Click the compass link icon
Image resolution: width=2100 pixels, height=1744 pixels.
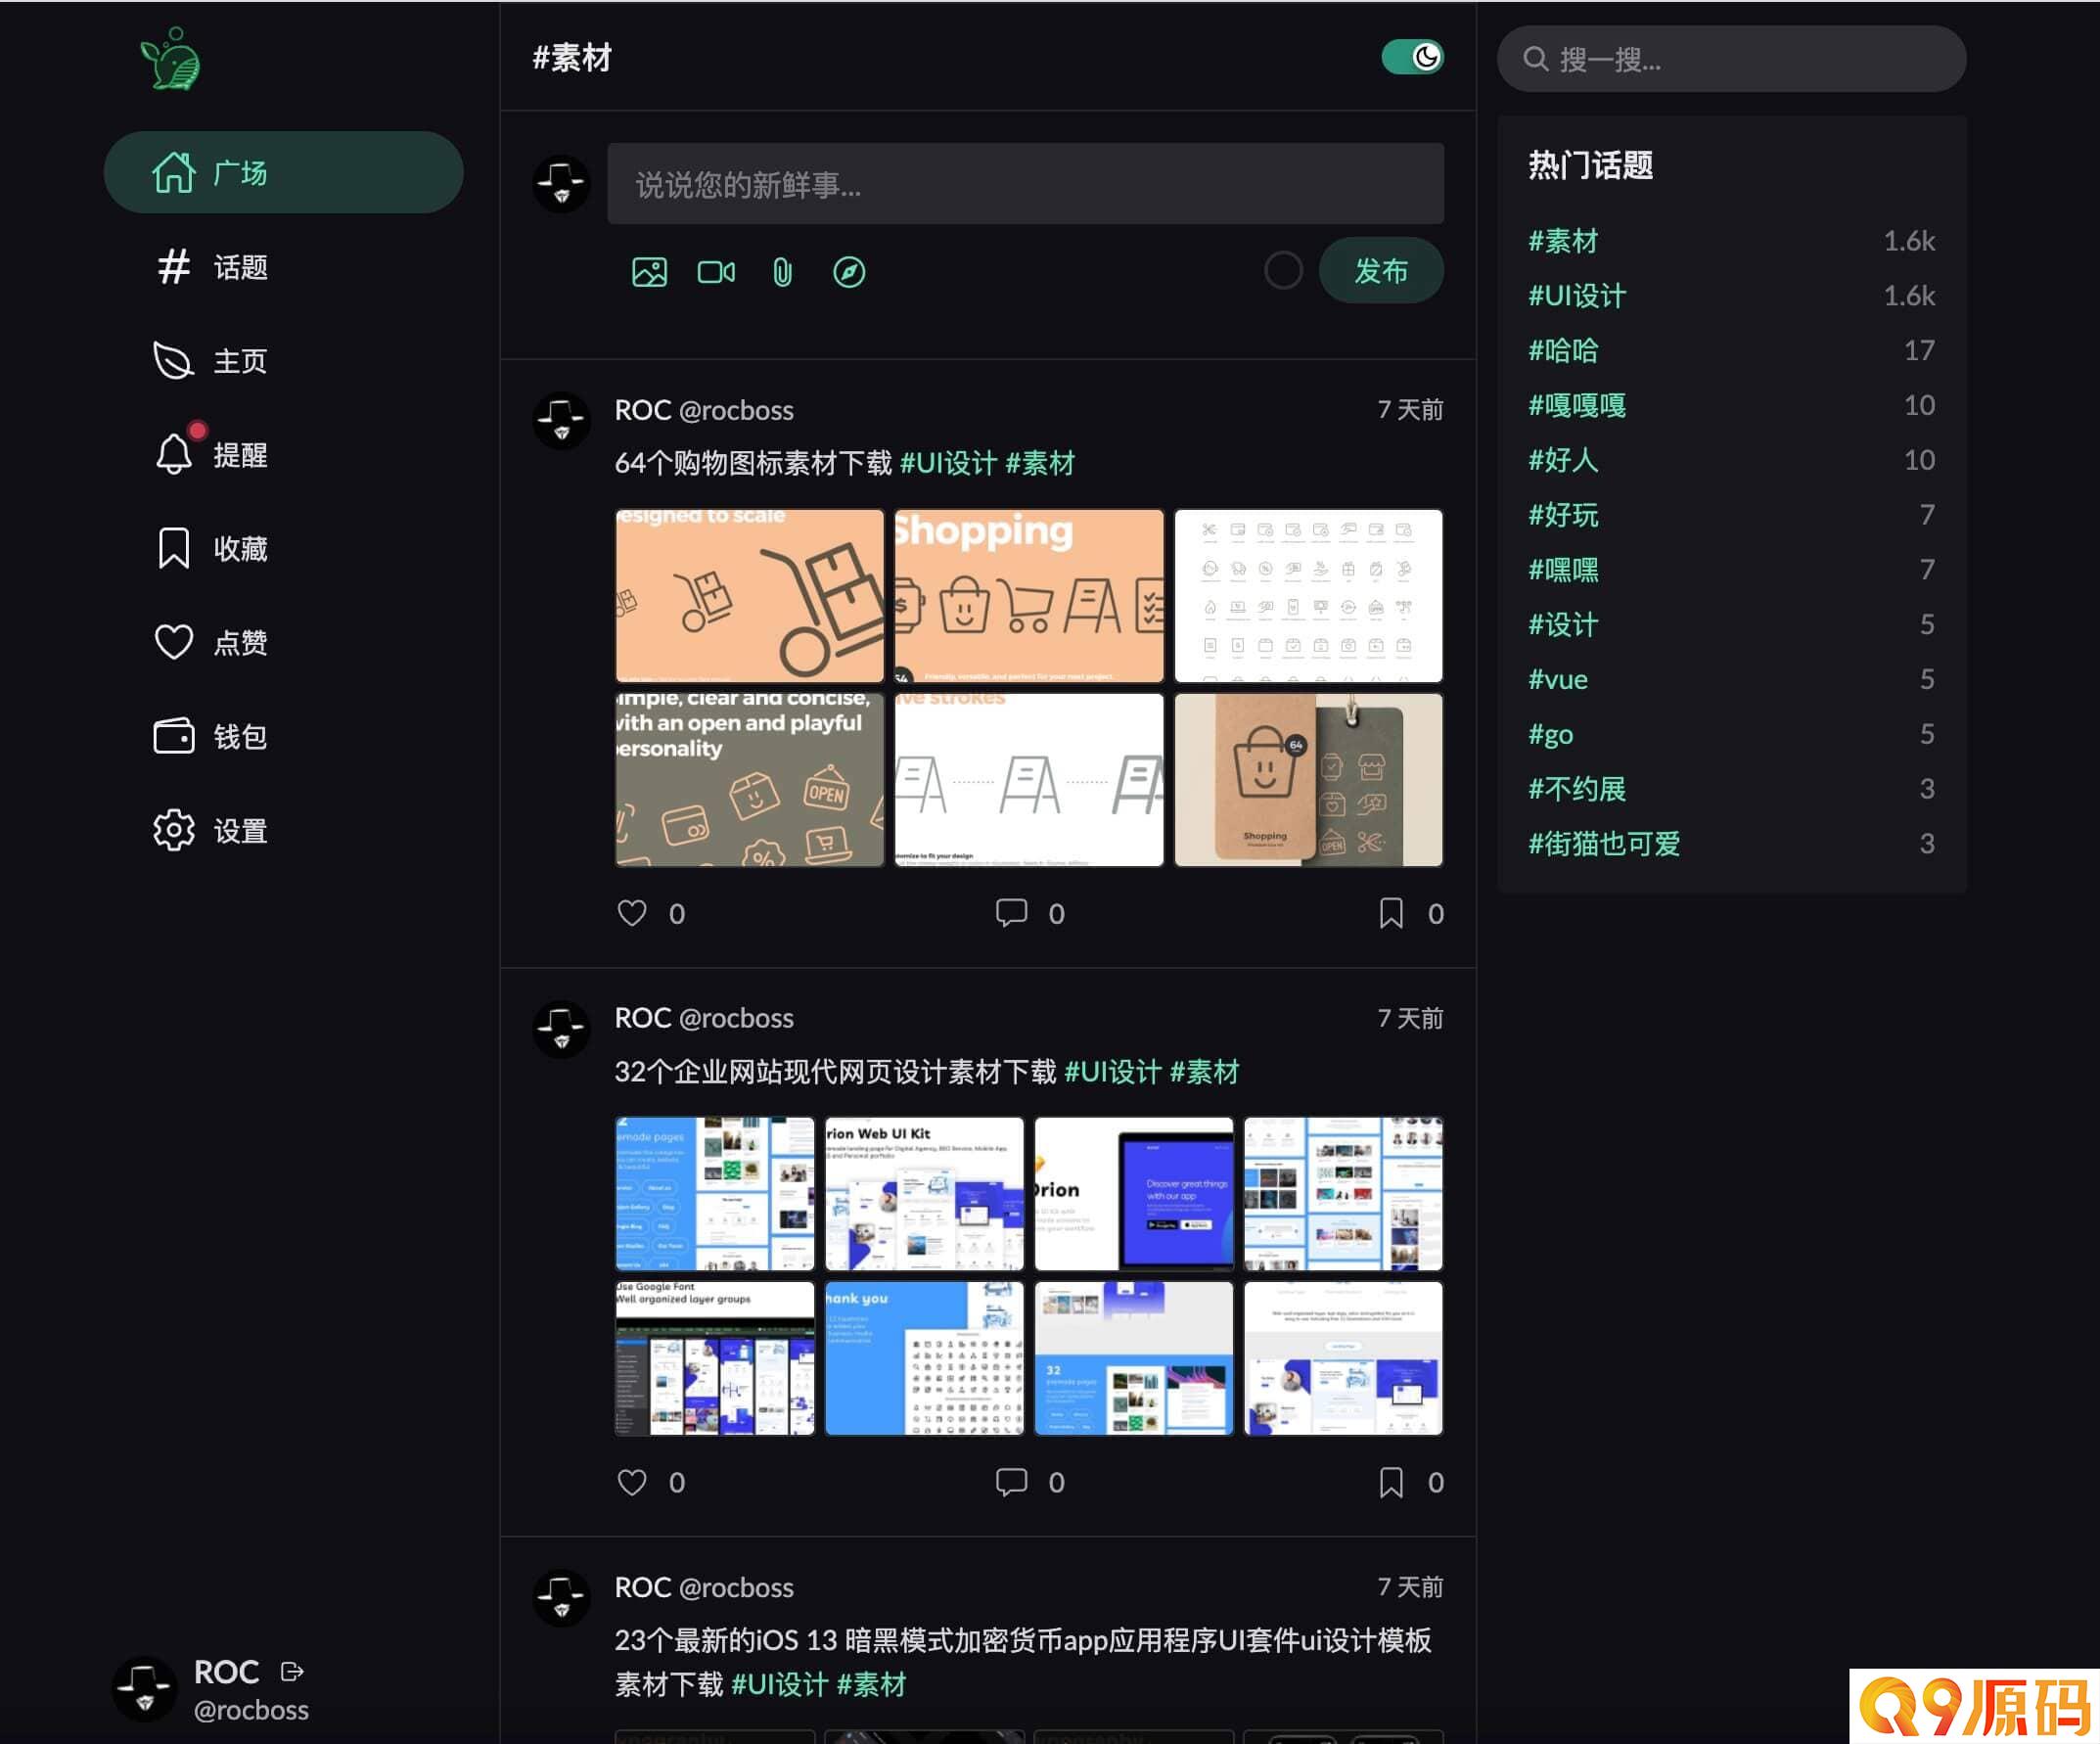[849, 272]
